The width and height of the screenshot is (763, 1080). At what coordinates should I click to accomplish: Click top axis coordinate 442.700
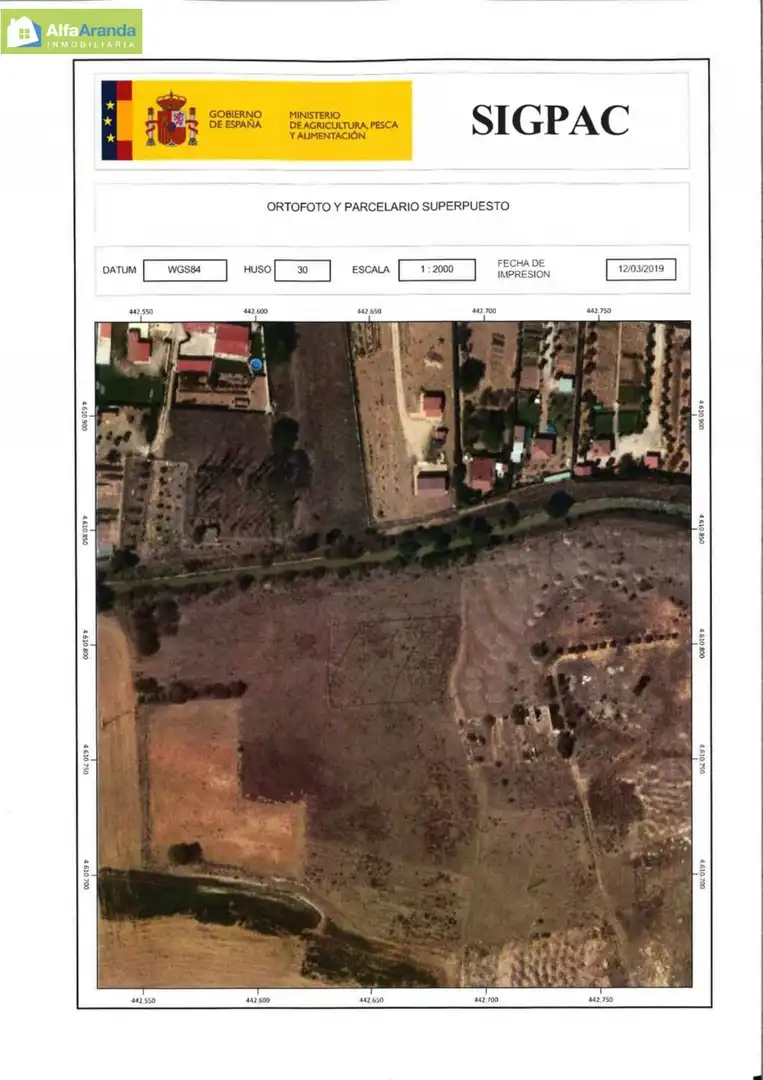483,311
